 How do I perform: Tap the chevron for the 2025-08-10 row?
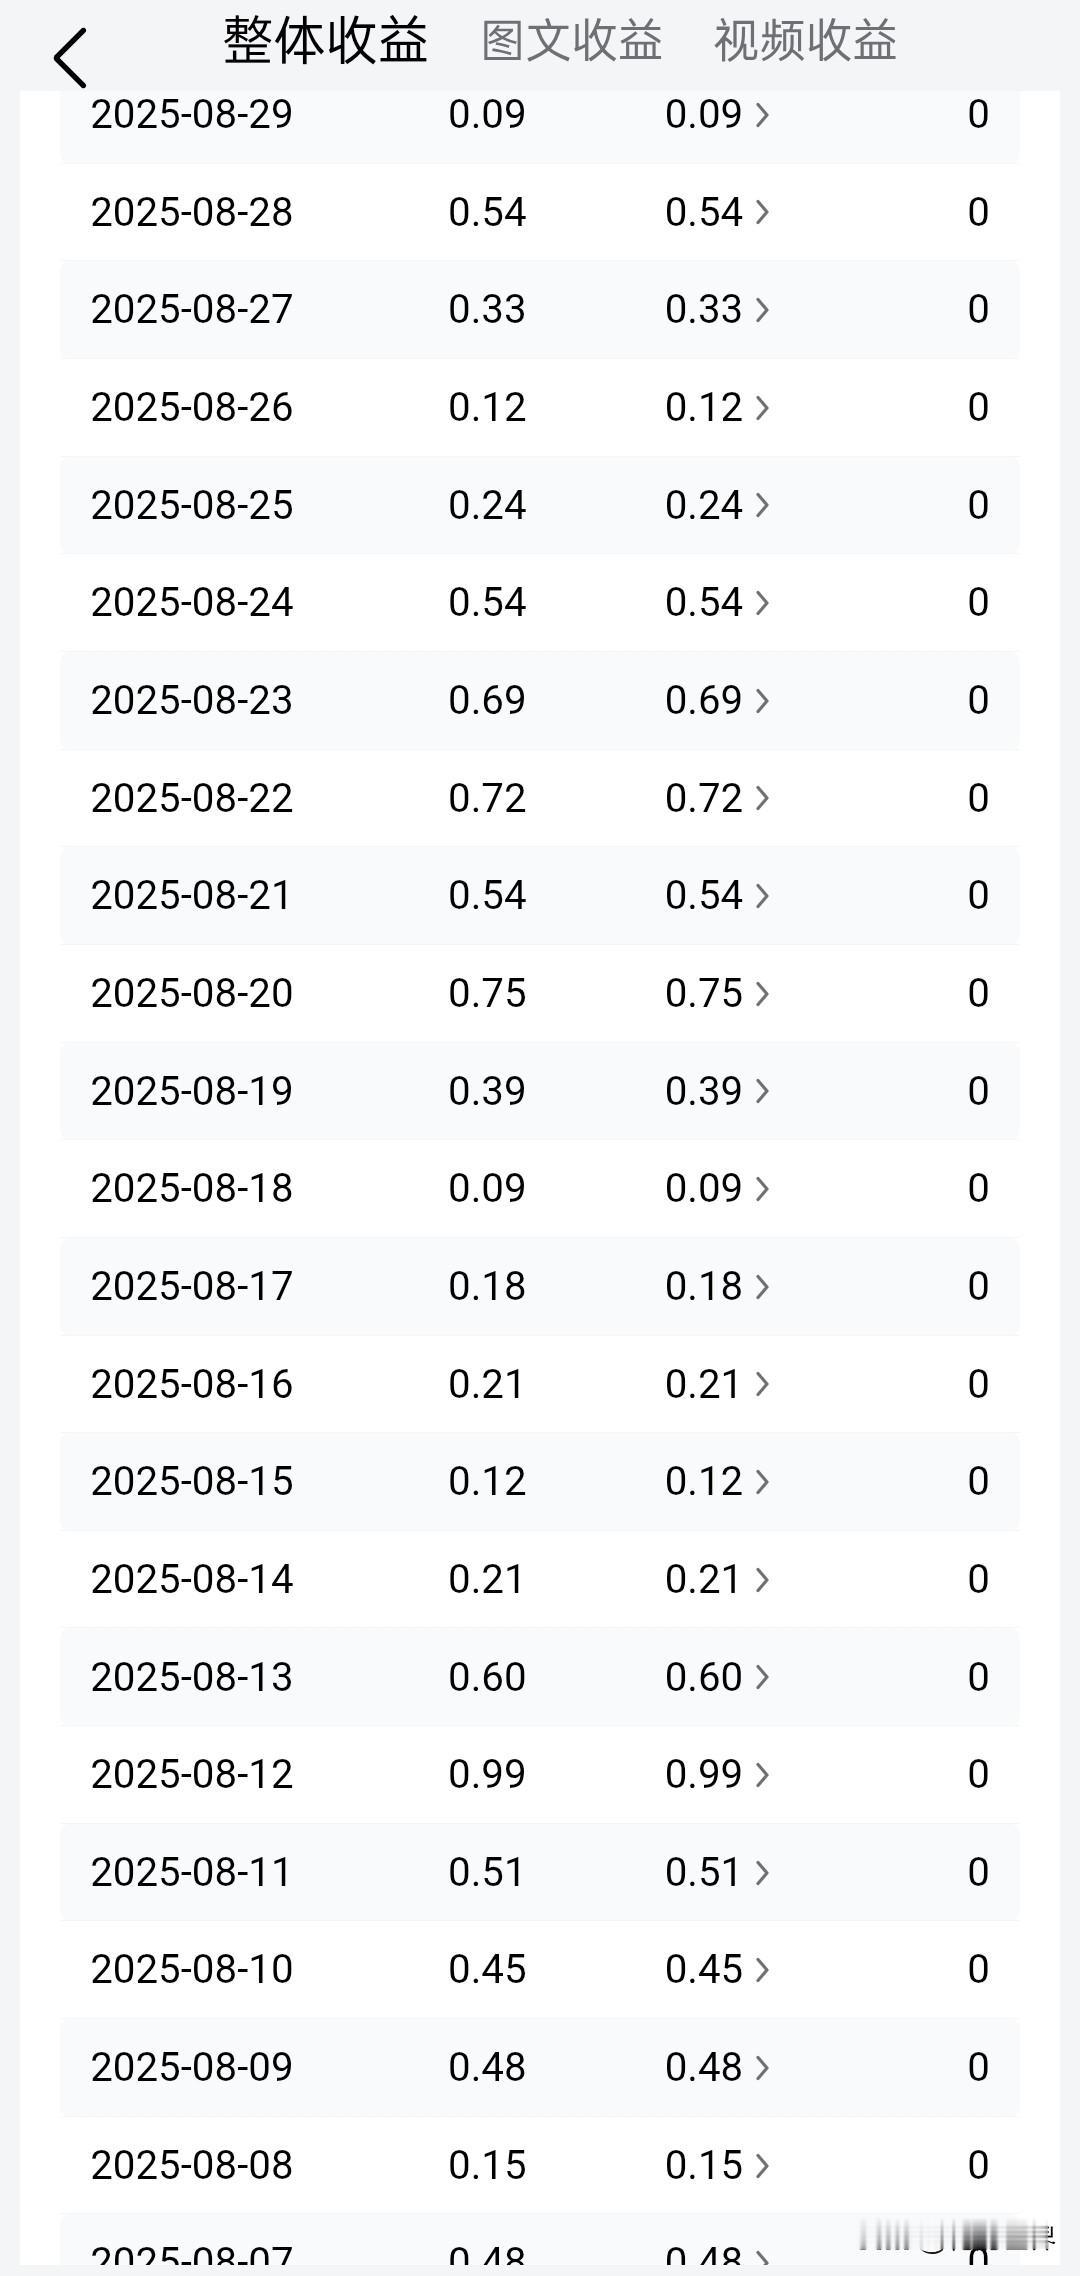[x=762, y=1969]
